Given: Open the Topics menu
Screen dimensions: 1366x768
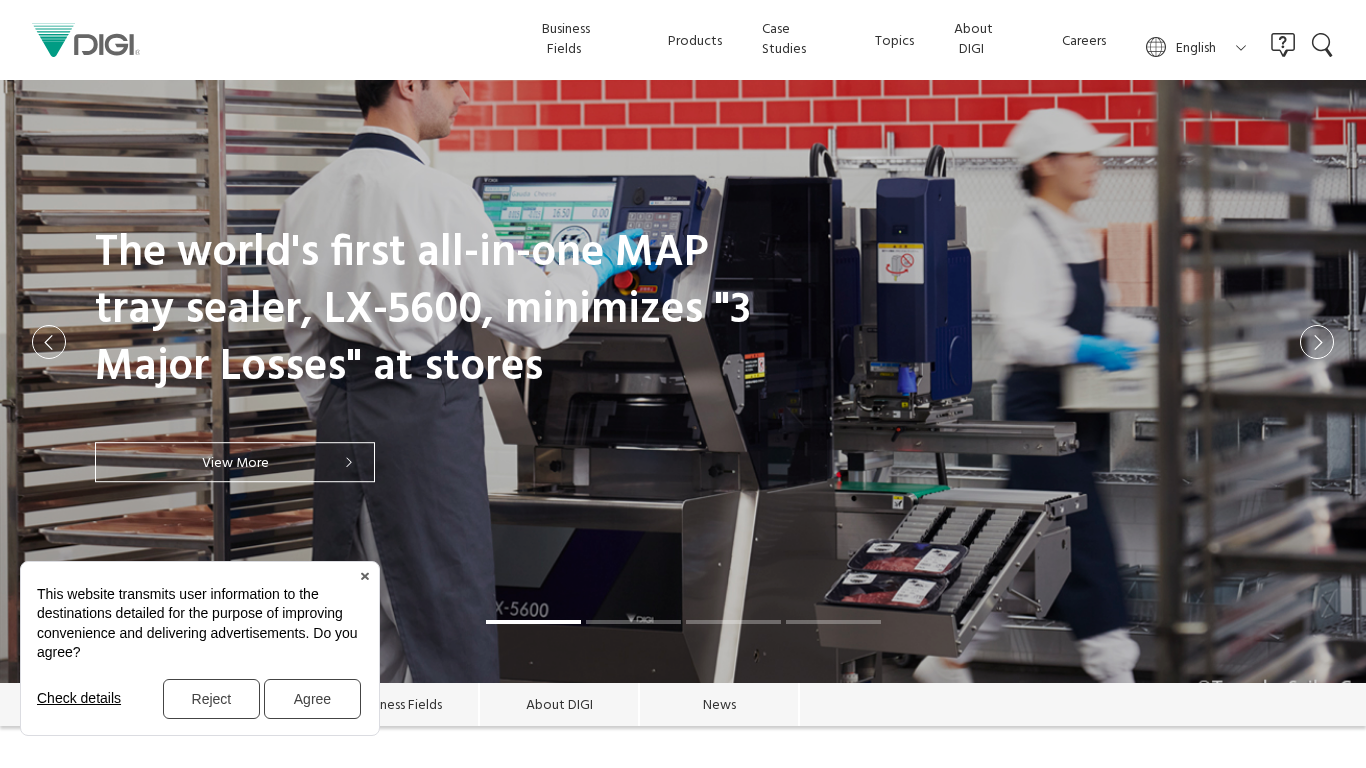Looking at the screenshot, I should click(894, 41).
